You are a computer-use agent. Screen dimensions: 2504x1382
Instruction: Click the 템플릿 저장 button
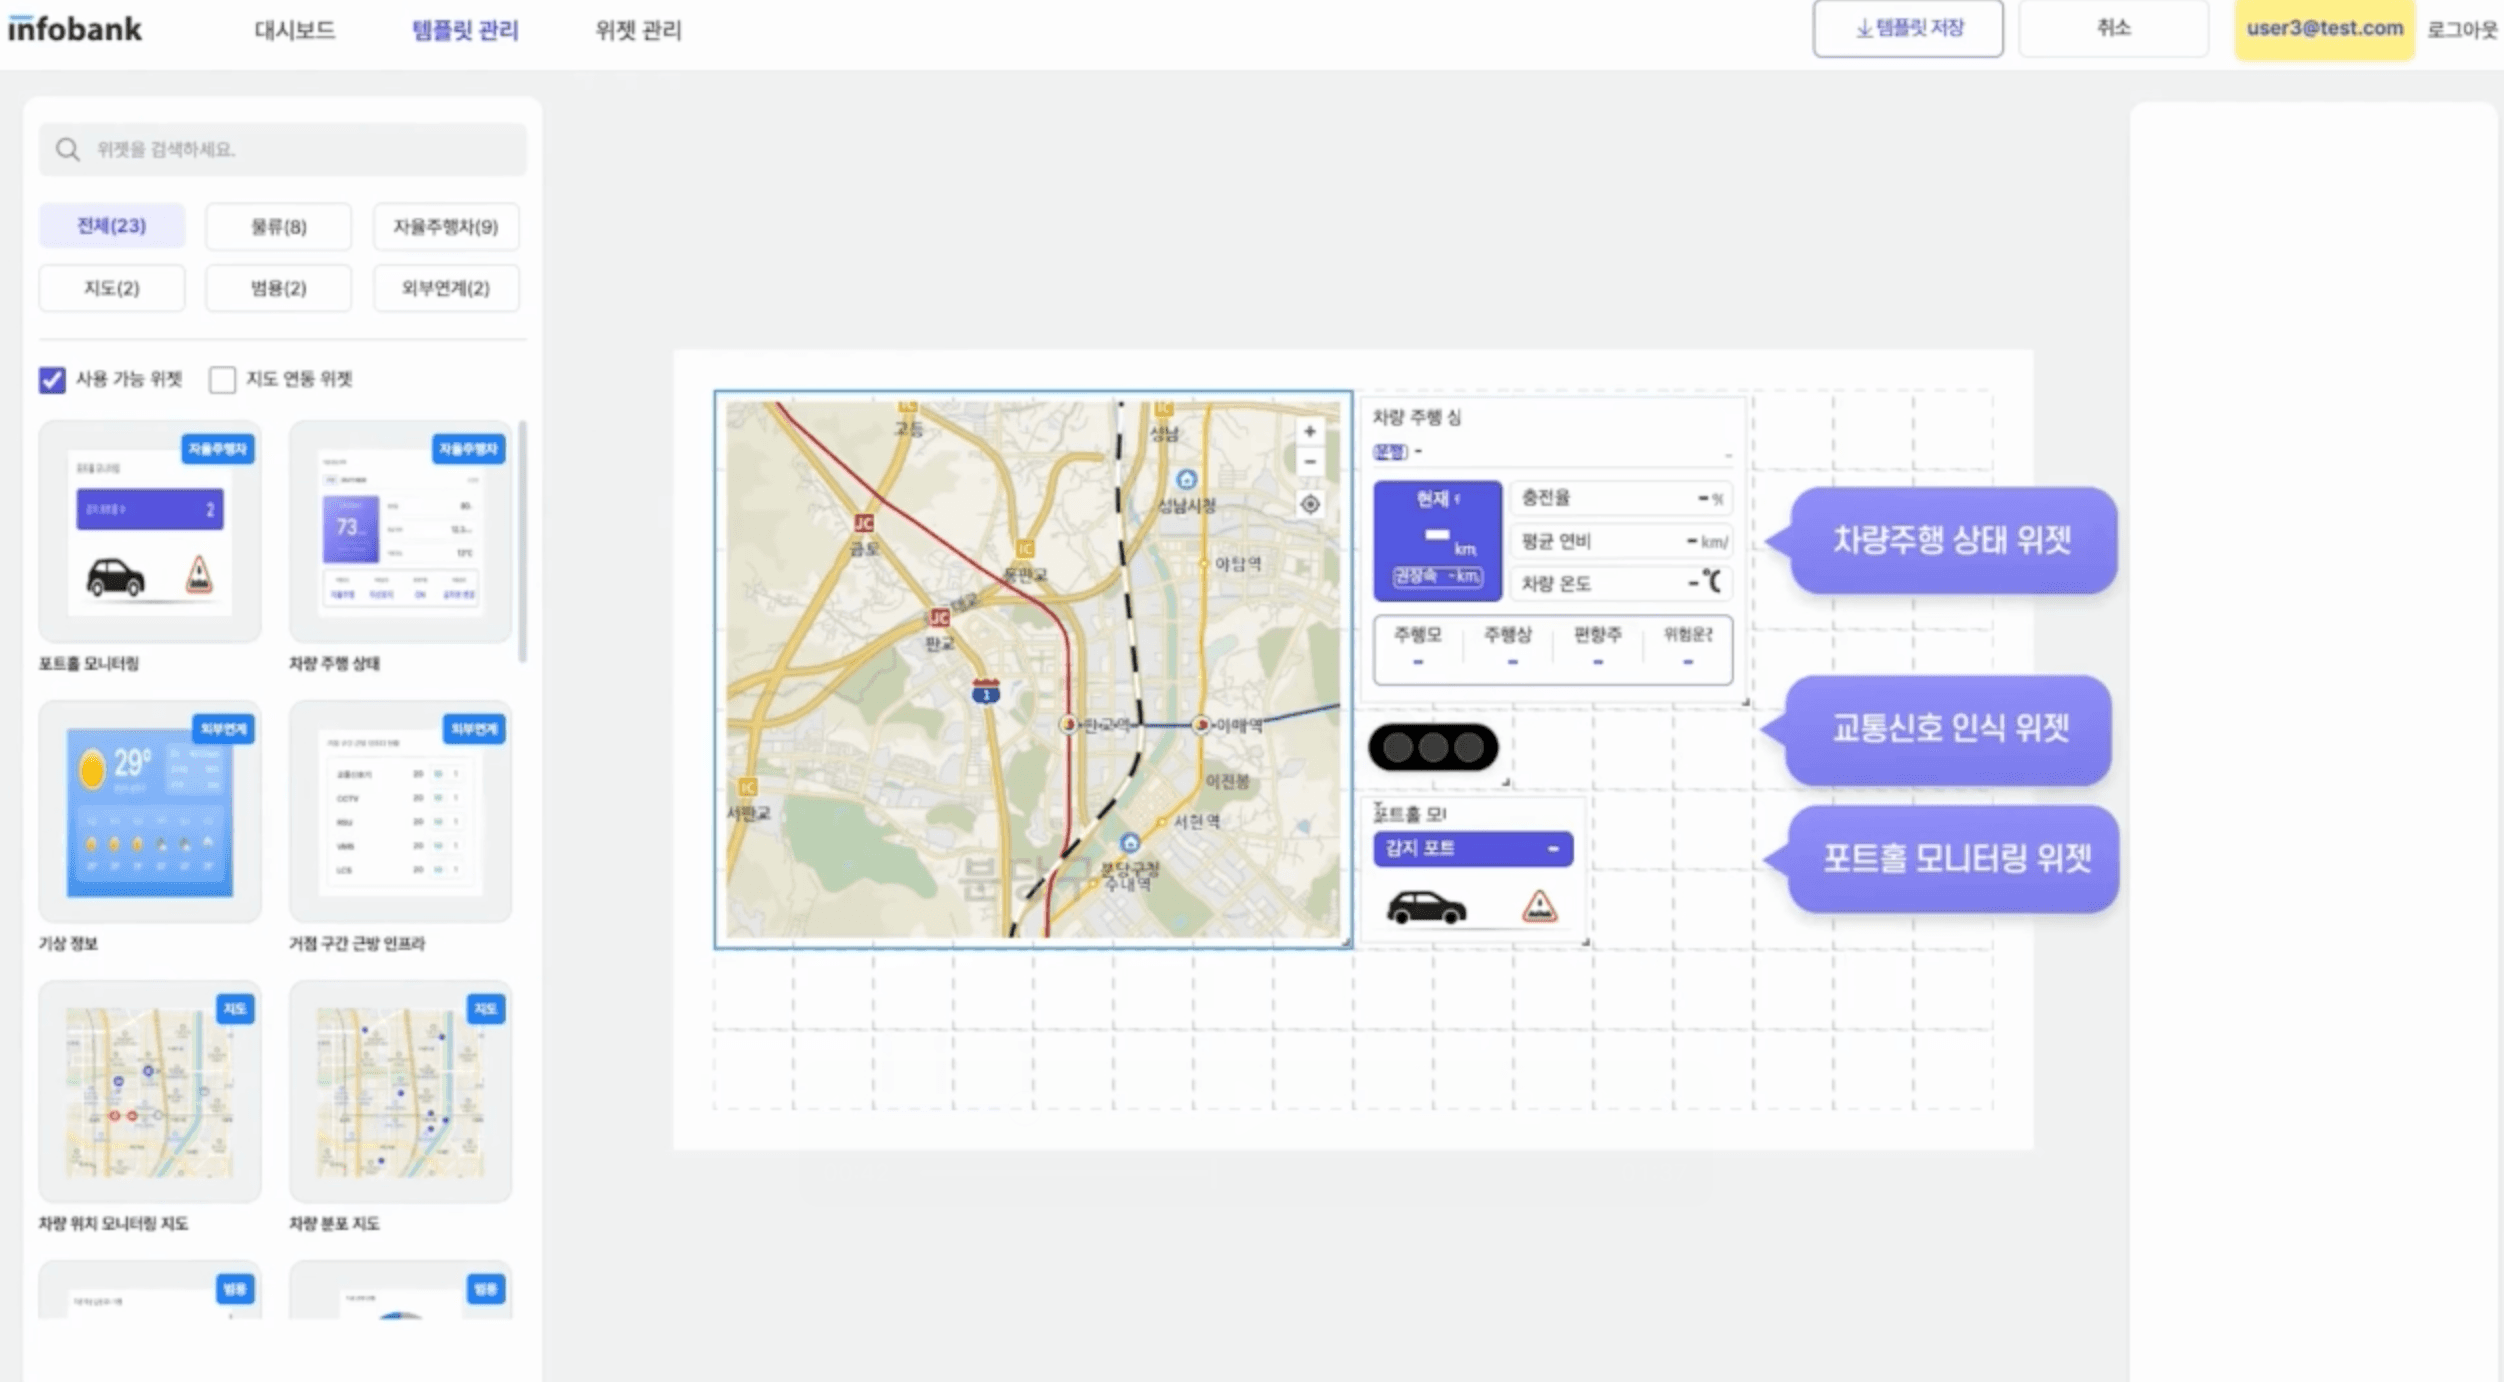(1907, 29)
